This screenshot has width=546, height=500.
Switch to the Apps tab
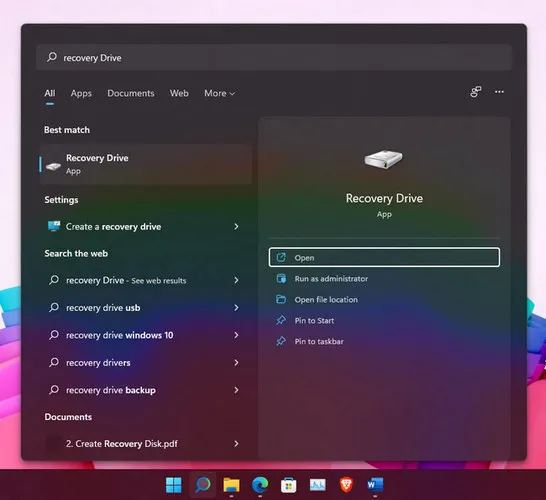pyautogui.click(x=81, y=93)
